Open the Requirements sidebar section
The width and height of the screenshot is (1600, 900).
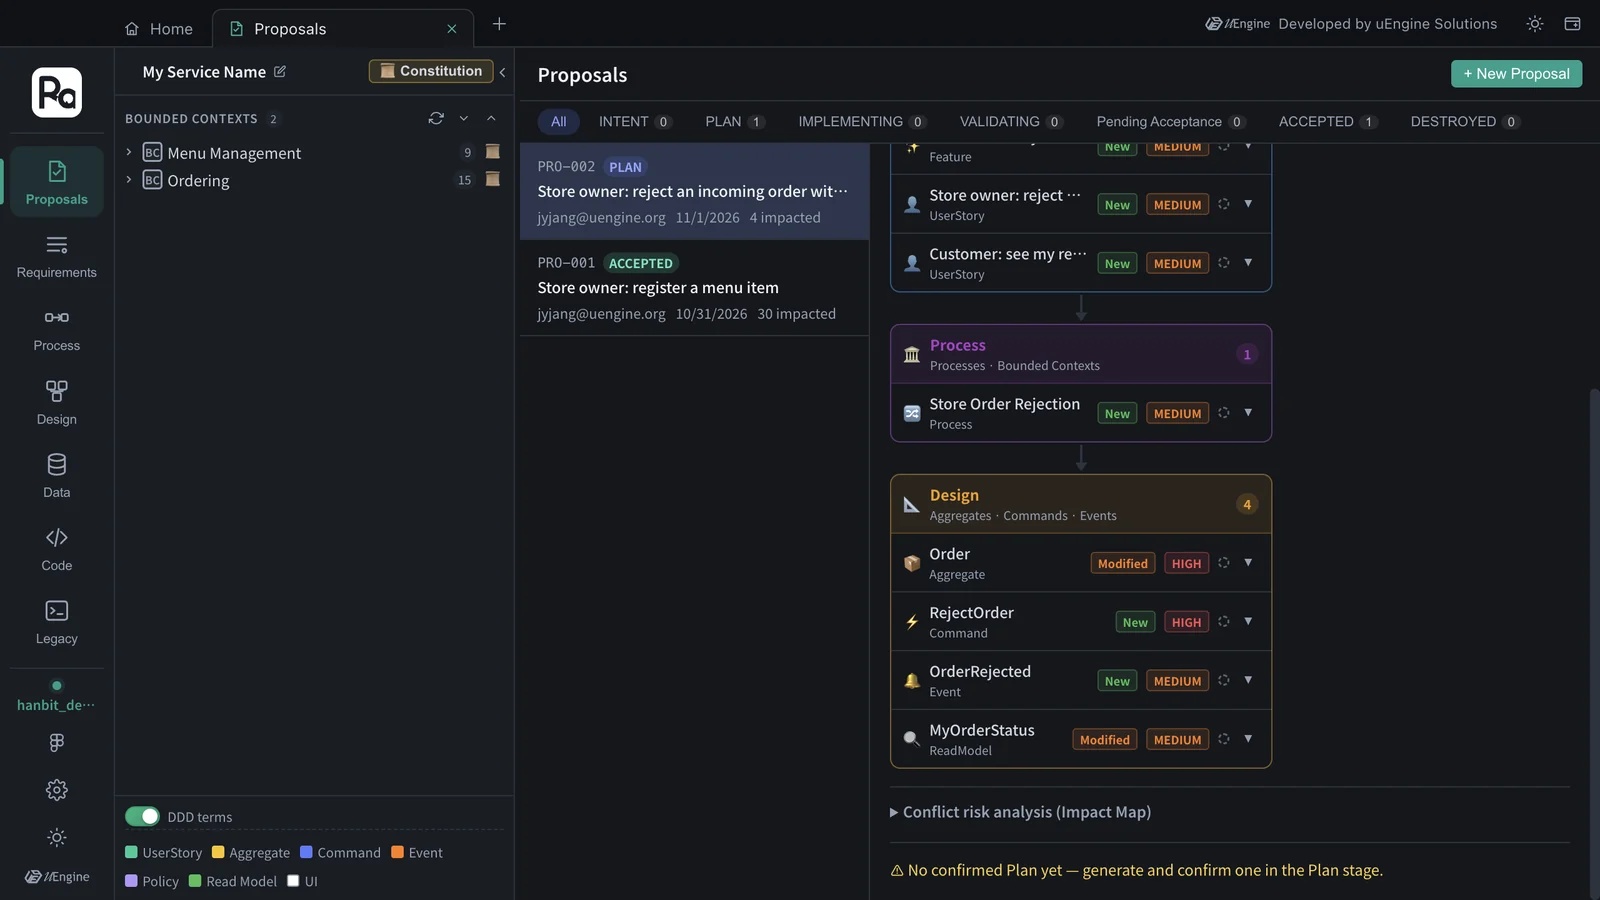pos(57,257)
